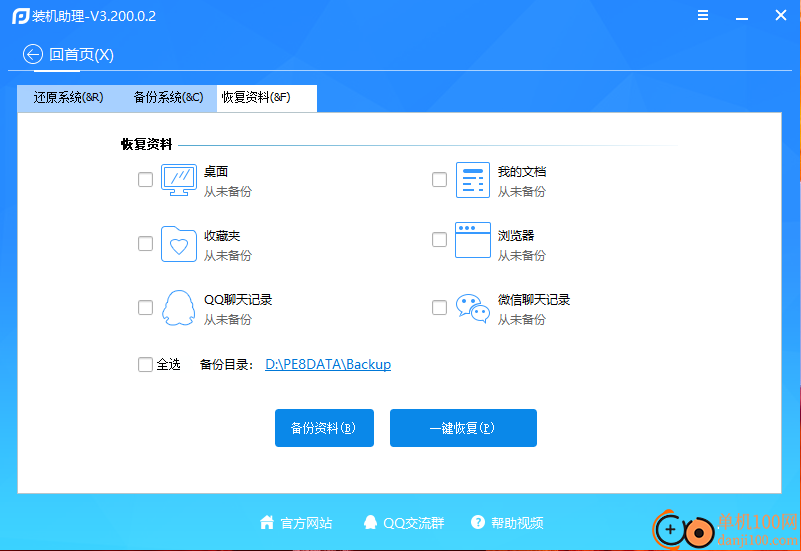Click the 收藏夹 item label

(222, 235)
